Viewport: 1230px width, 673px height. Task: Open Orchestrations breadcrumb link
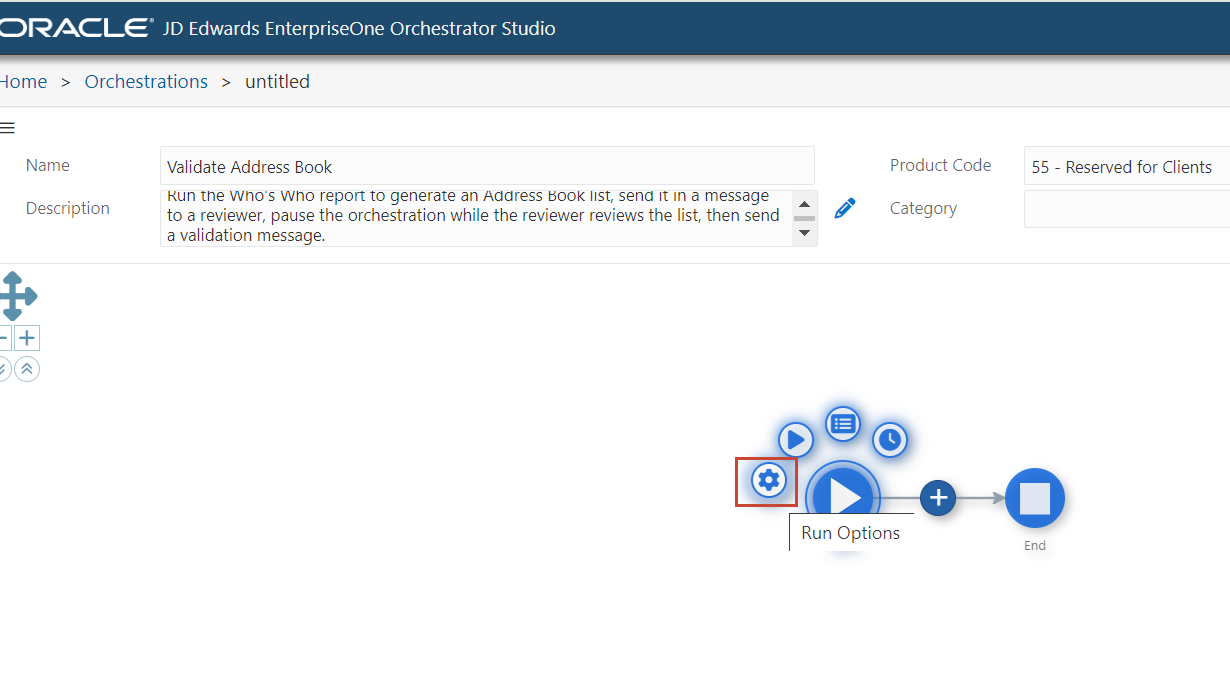point(146,82)
